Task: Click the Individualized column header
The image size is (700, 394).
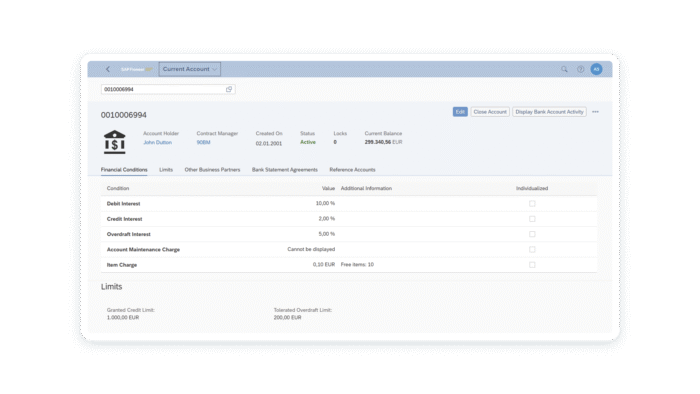Action: (532, 188)
